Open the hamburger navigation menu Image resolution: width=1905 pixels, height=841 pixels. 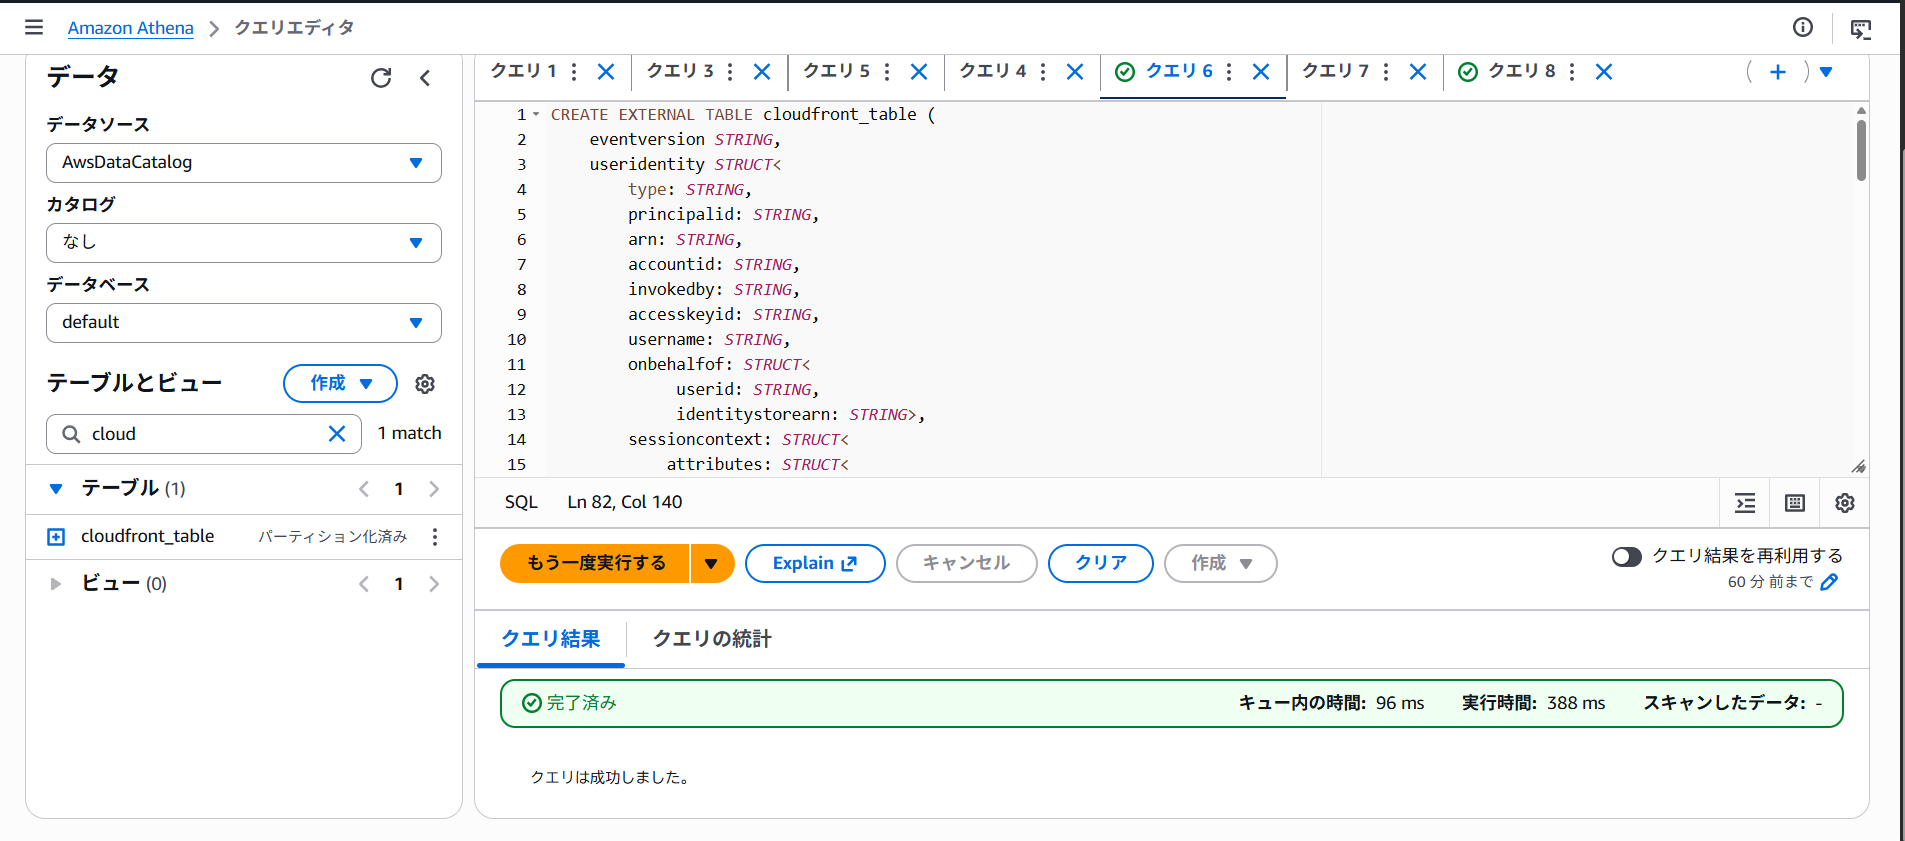click(34, 27)
